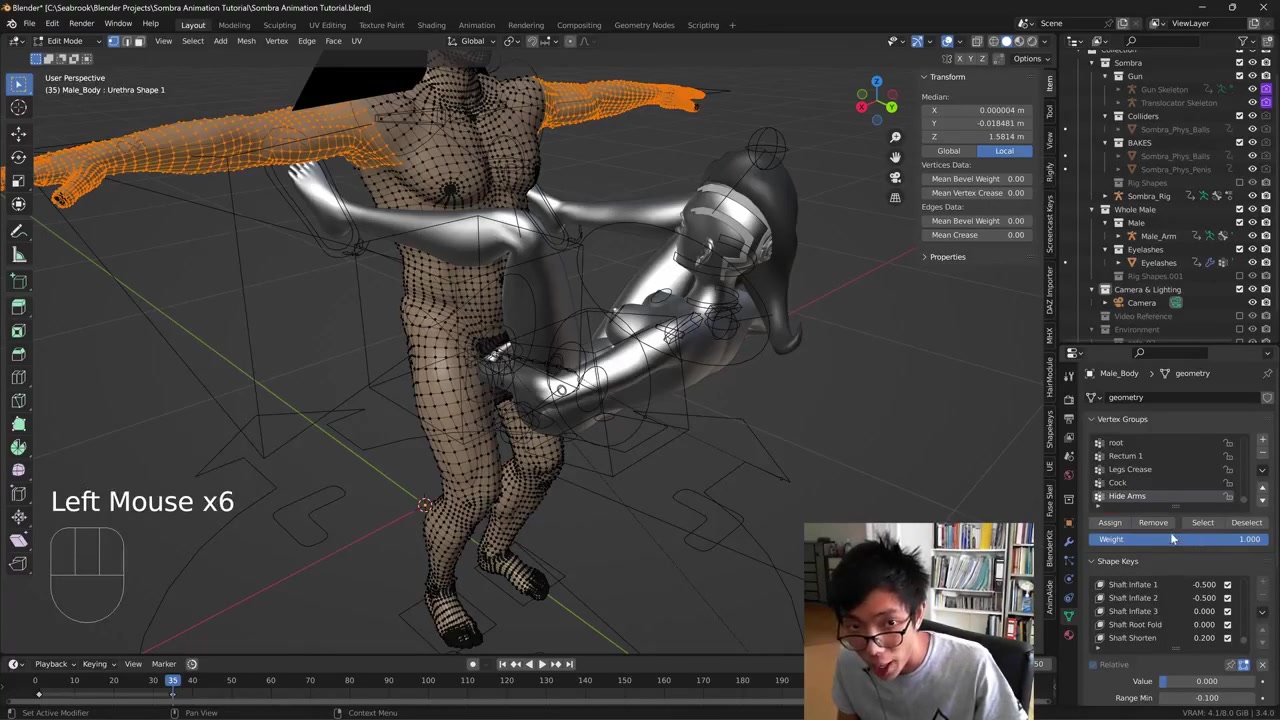This screenshot has width=1280, height=720.
Task: Open the Vertex menu in viewport header
Action: click(x=276, y=41)
